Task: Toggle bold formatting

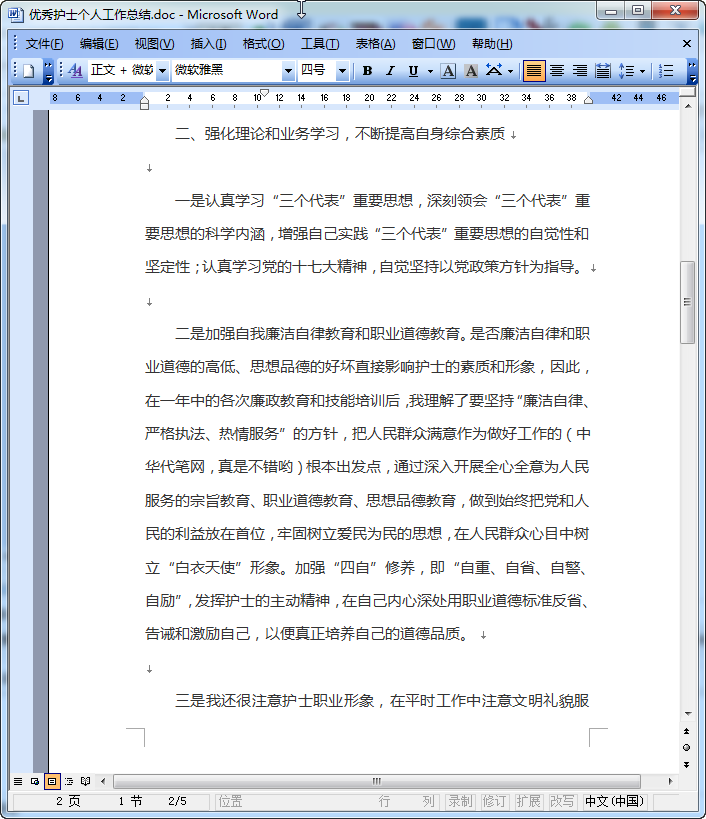Action: [x=367, y=71]
